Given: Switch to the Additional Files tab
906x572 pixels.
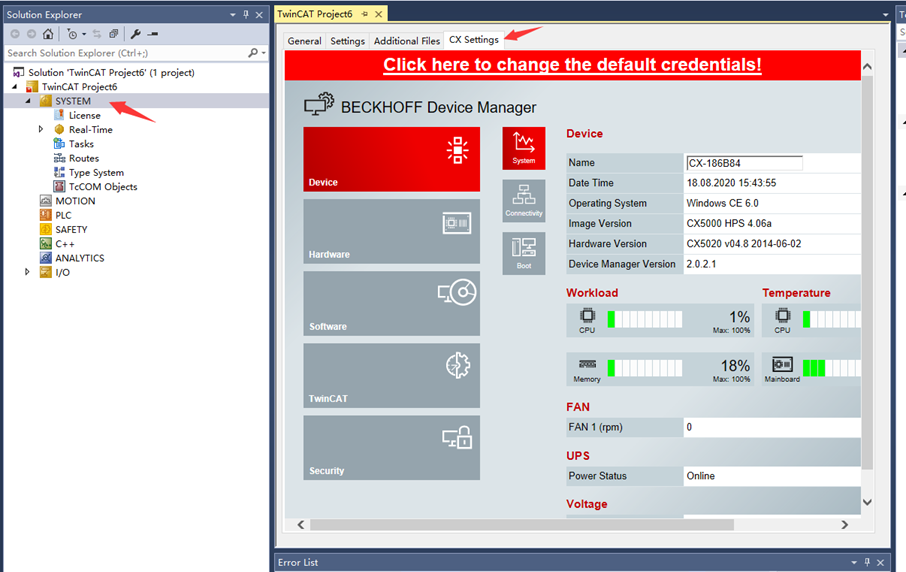Looking at the screenshot, I should [407, 41].
